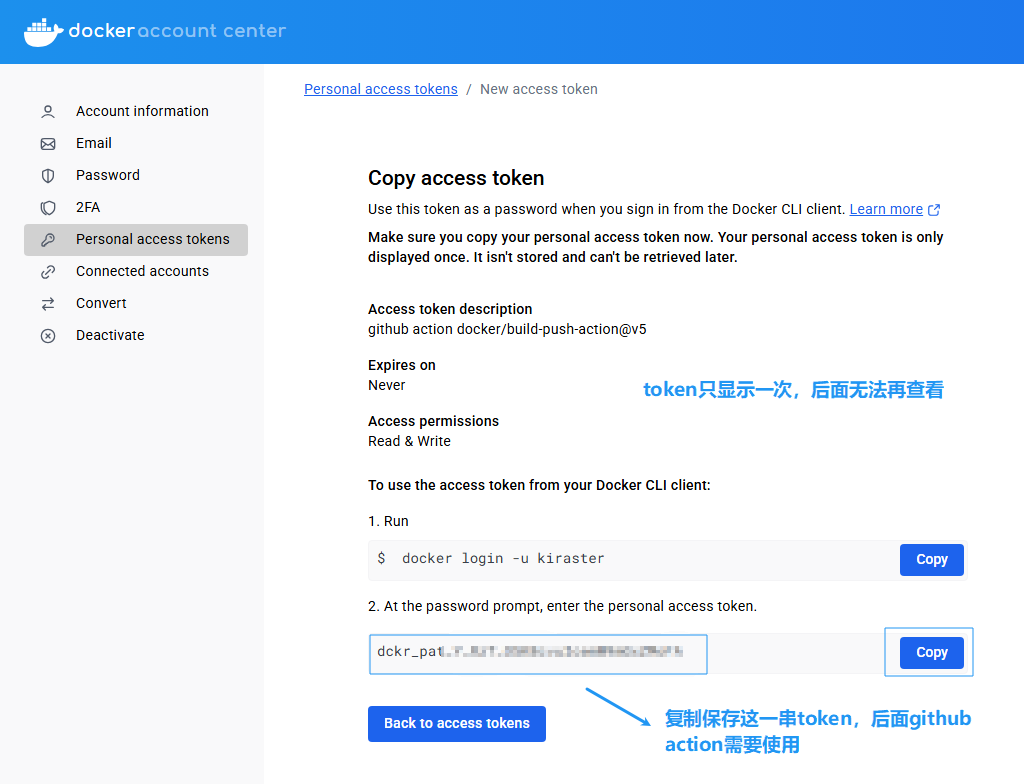This screenshot has width=1024, height=784.
Task: Click the 2FA shield icon
Action: [x=48, y=208]
